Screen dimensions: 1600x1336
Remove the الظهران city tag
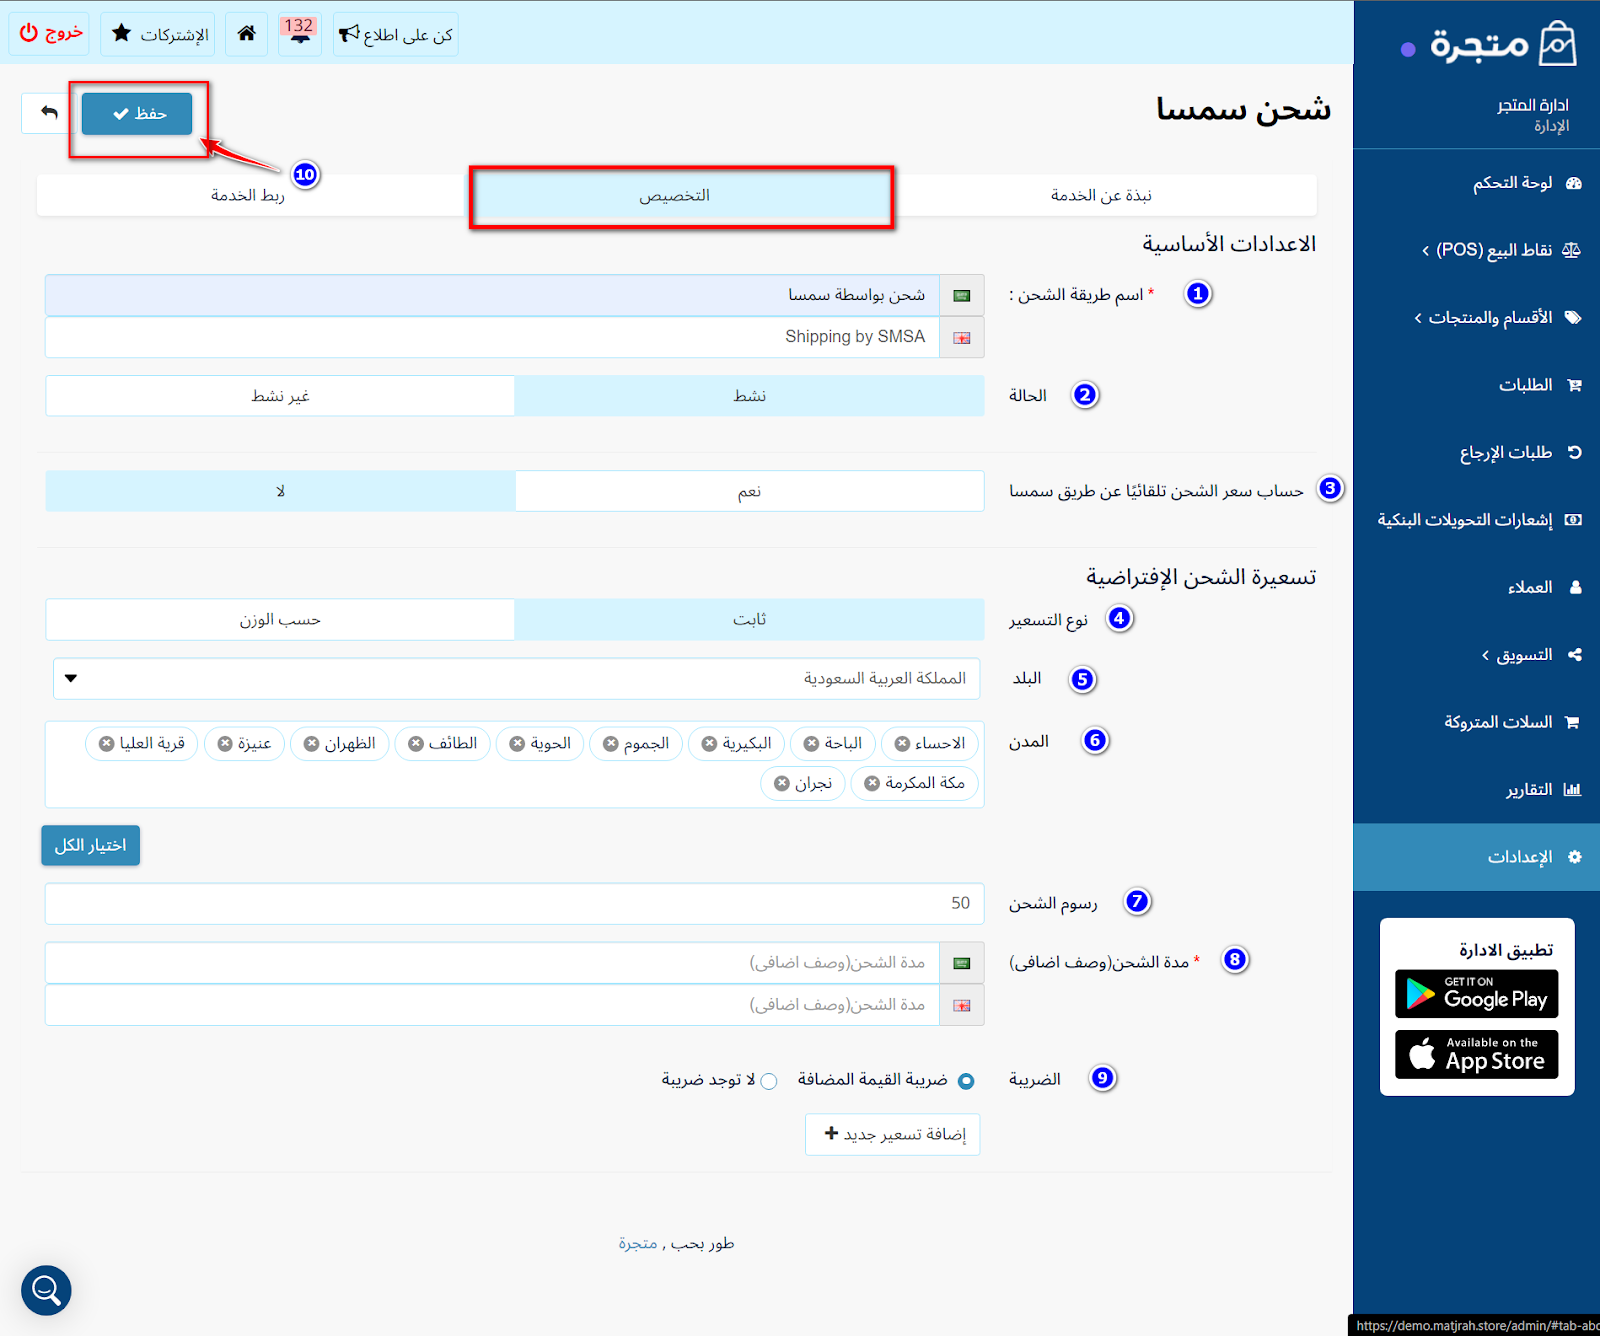tap(312, 744)
